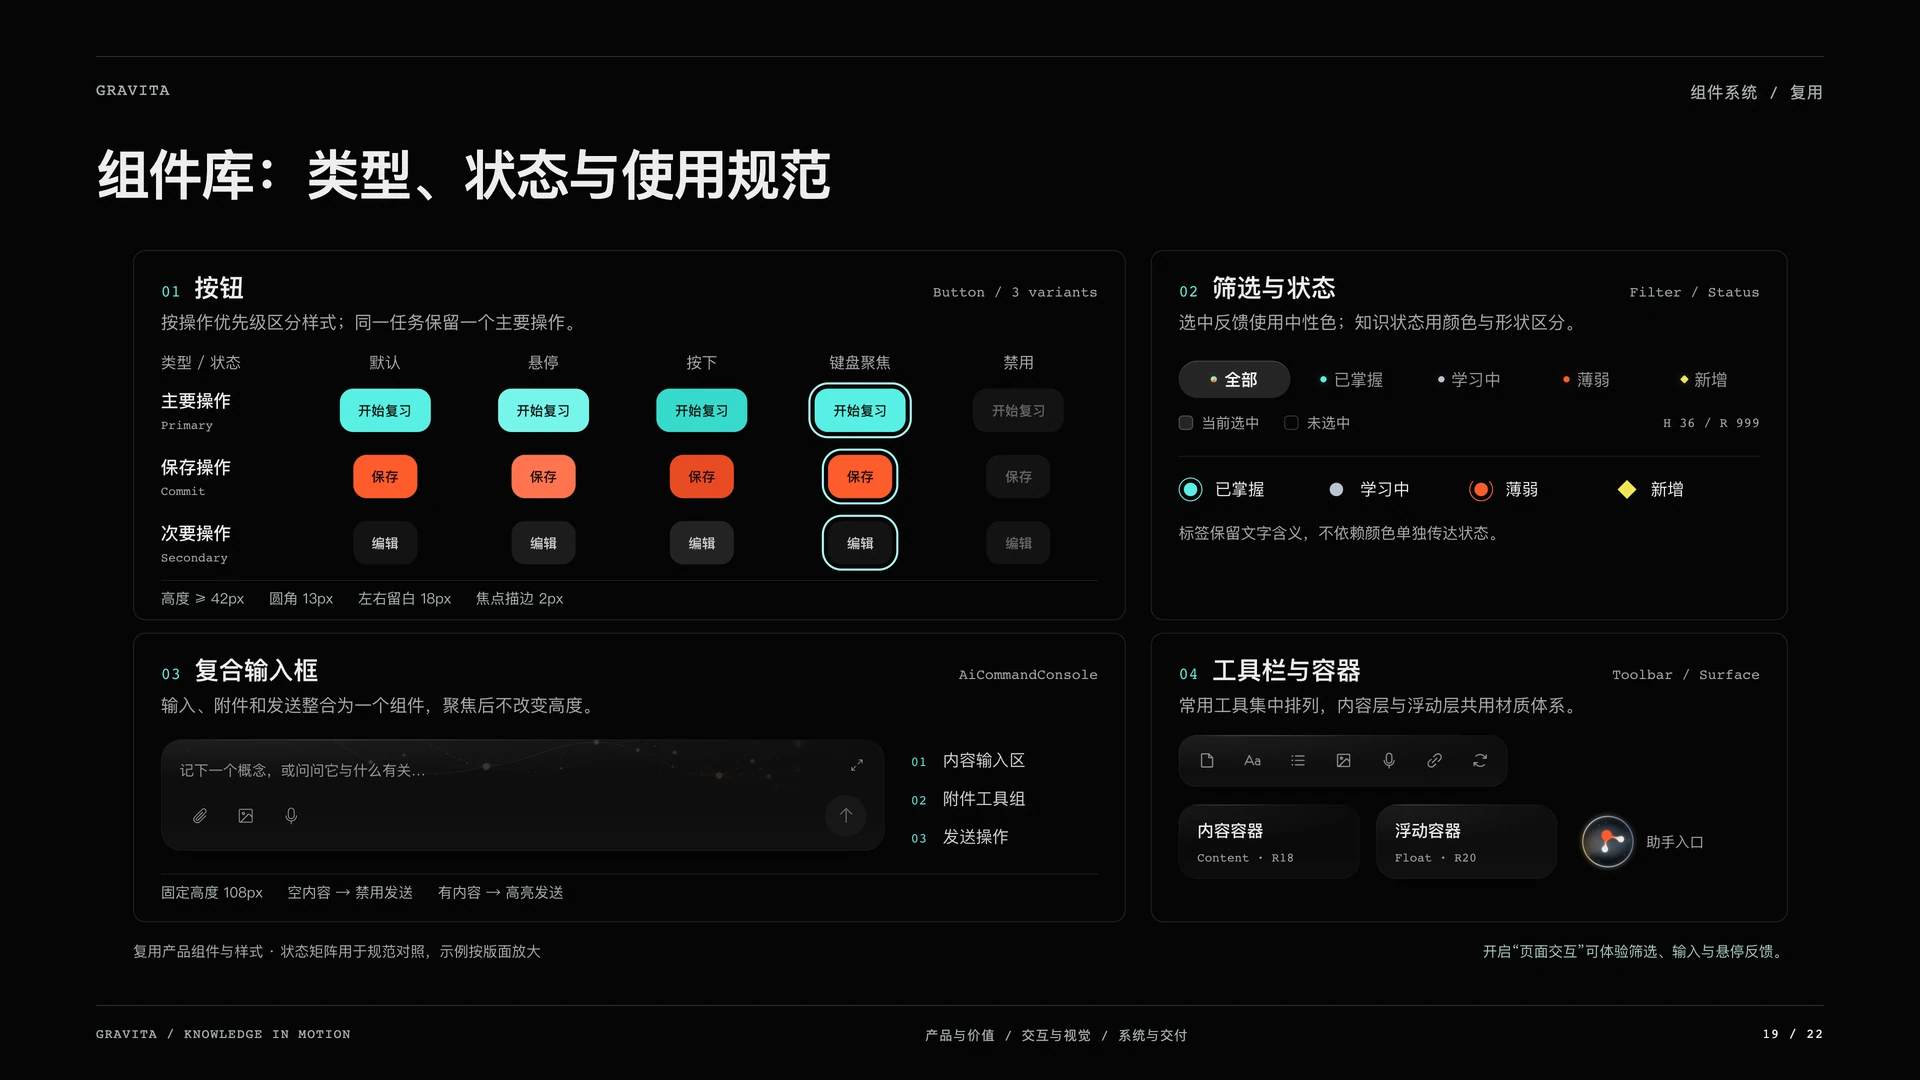Select the 全部 filter chip
The width and height of the screenshot is (1920, 1080).
click(x=1234, y=380)
